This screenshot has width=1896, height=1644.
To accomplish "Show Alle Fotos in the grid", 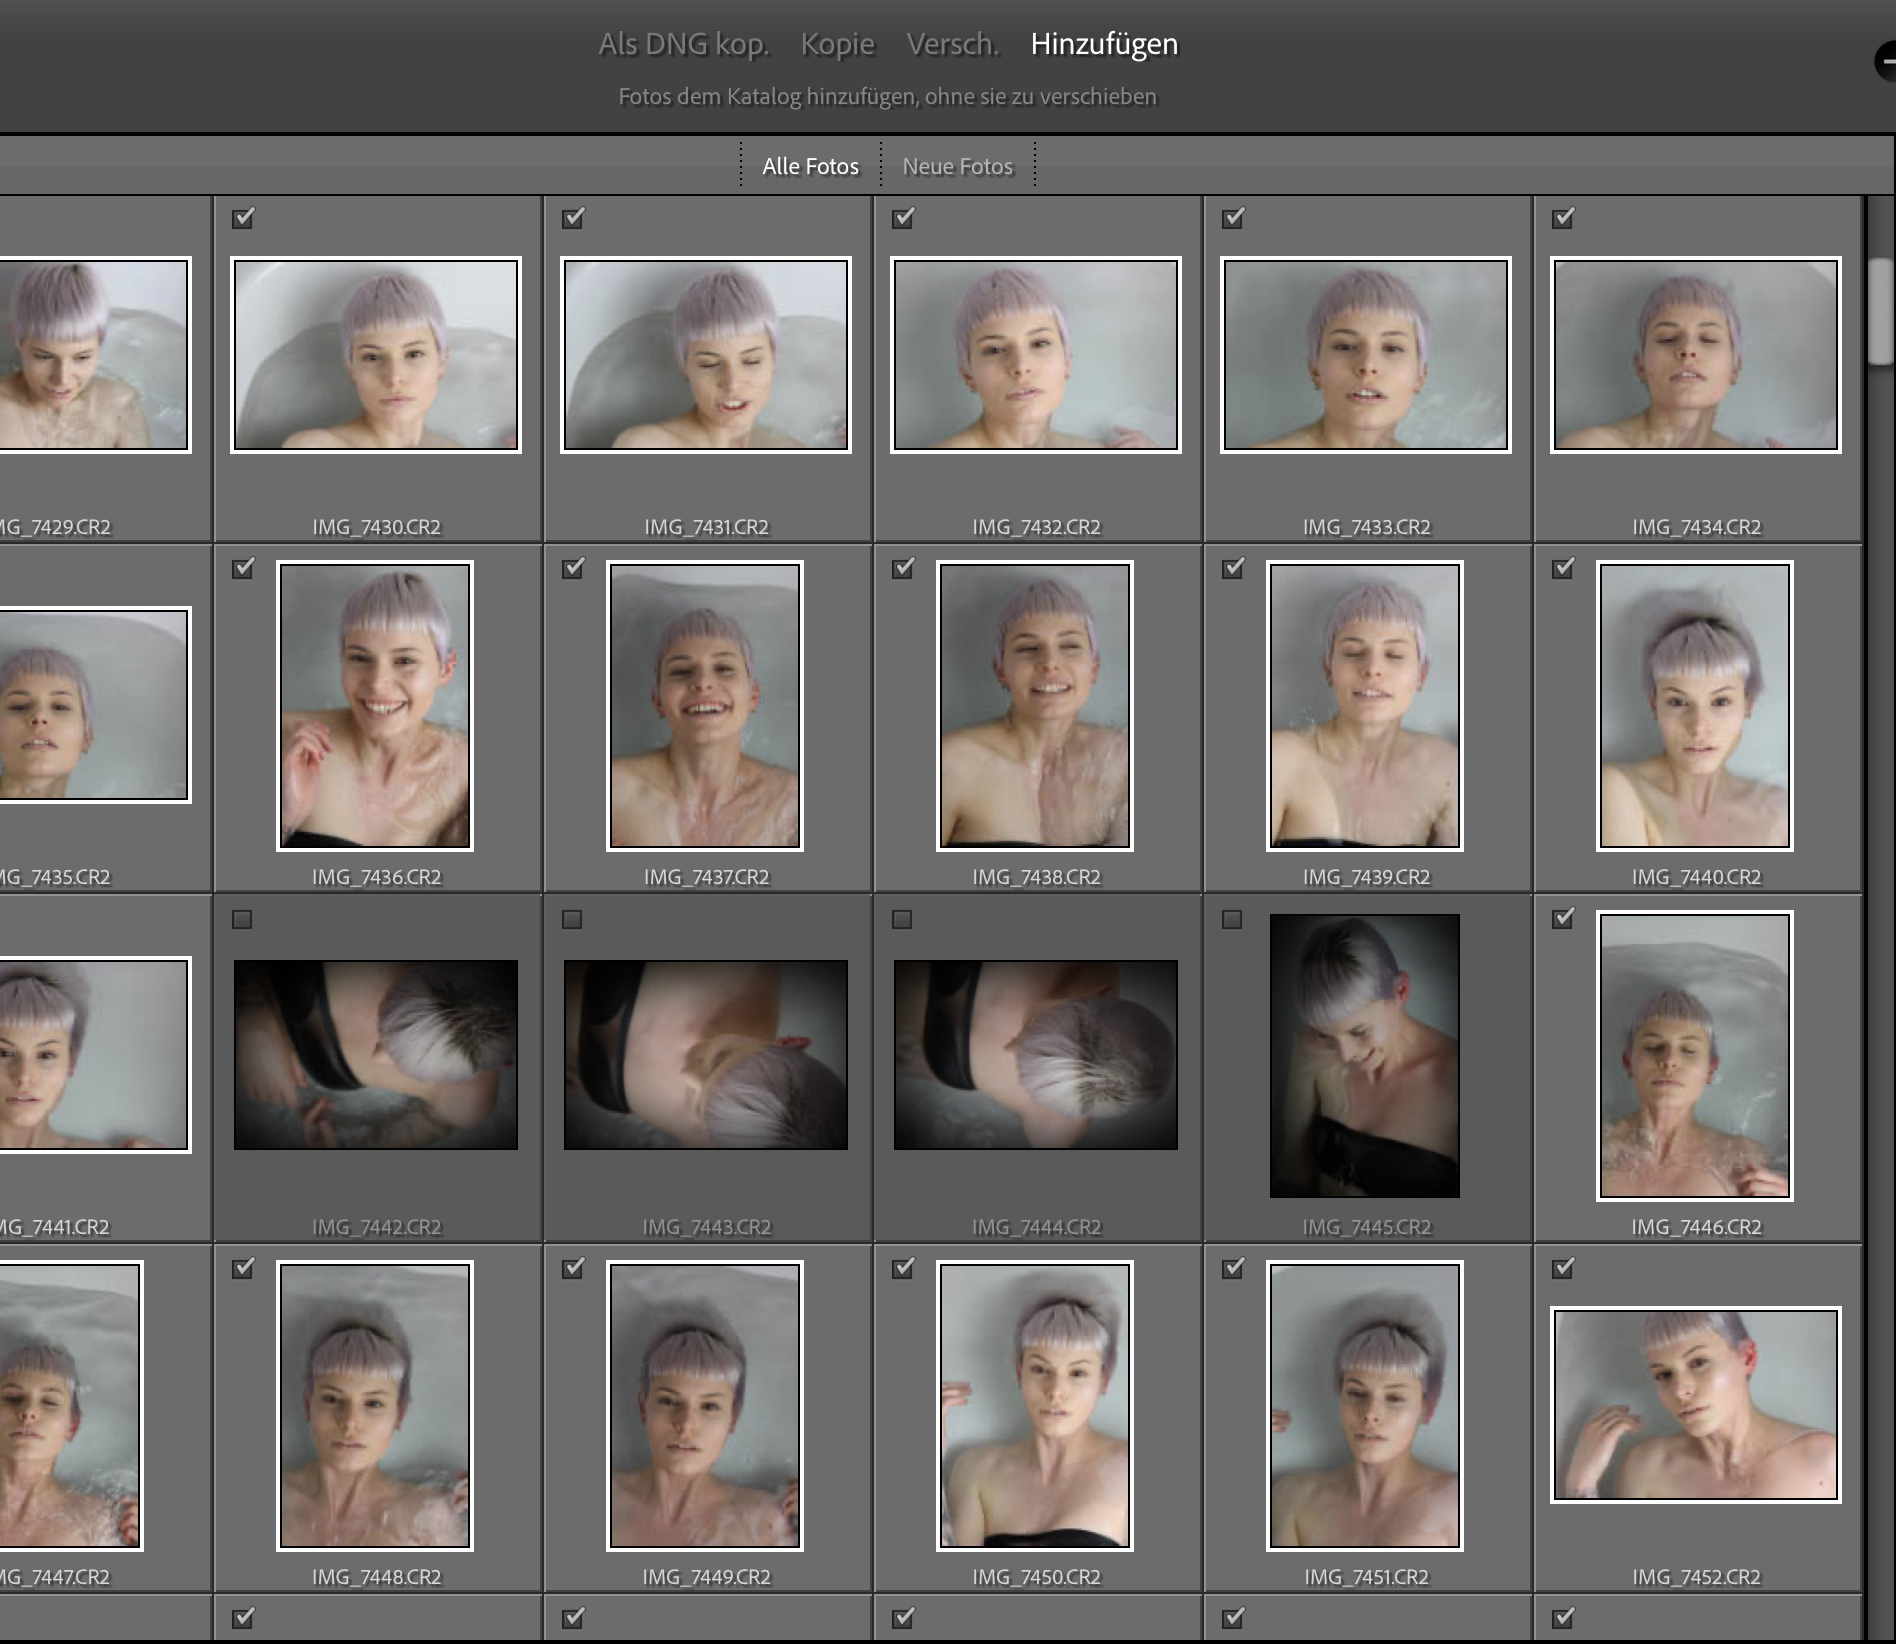I will click(811, 166).
